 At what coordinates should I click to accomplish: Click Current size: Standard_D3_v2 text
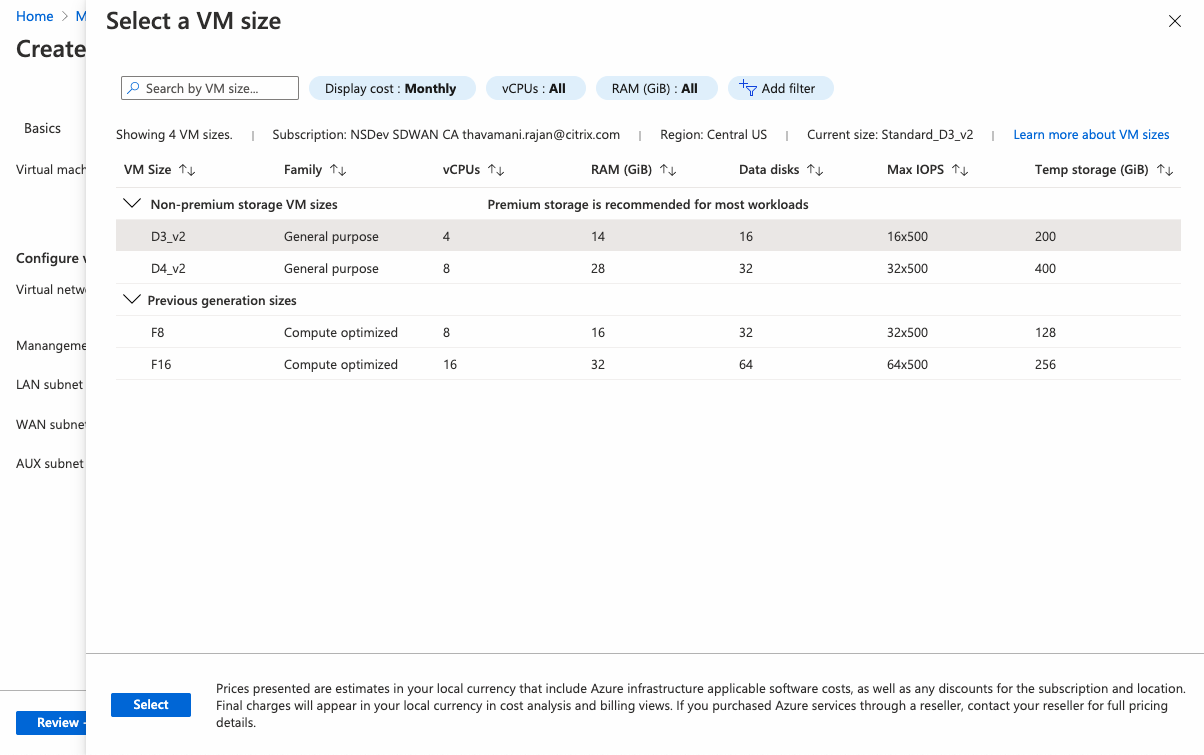pyautogui.click(x=890, y=134)
